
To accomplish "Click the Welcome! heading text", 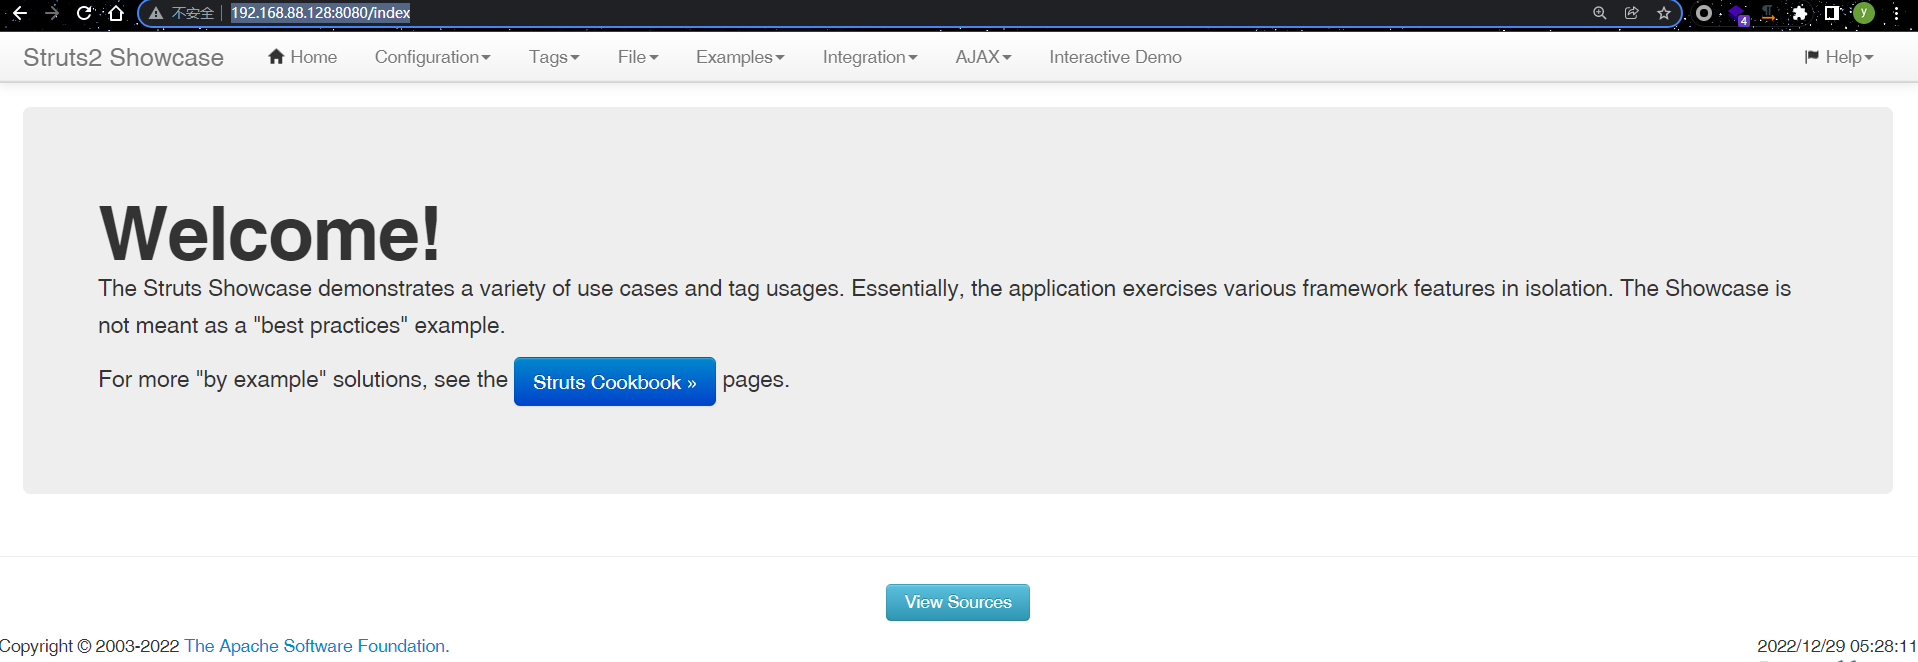I will (270, 233).
